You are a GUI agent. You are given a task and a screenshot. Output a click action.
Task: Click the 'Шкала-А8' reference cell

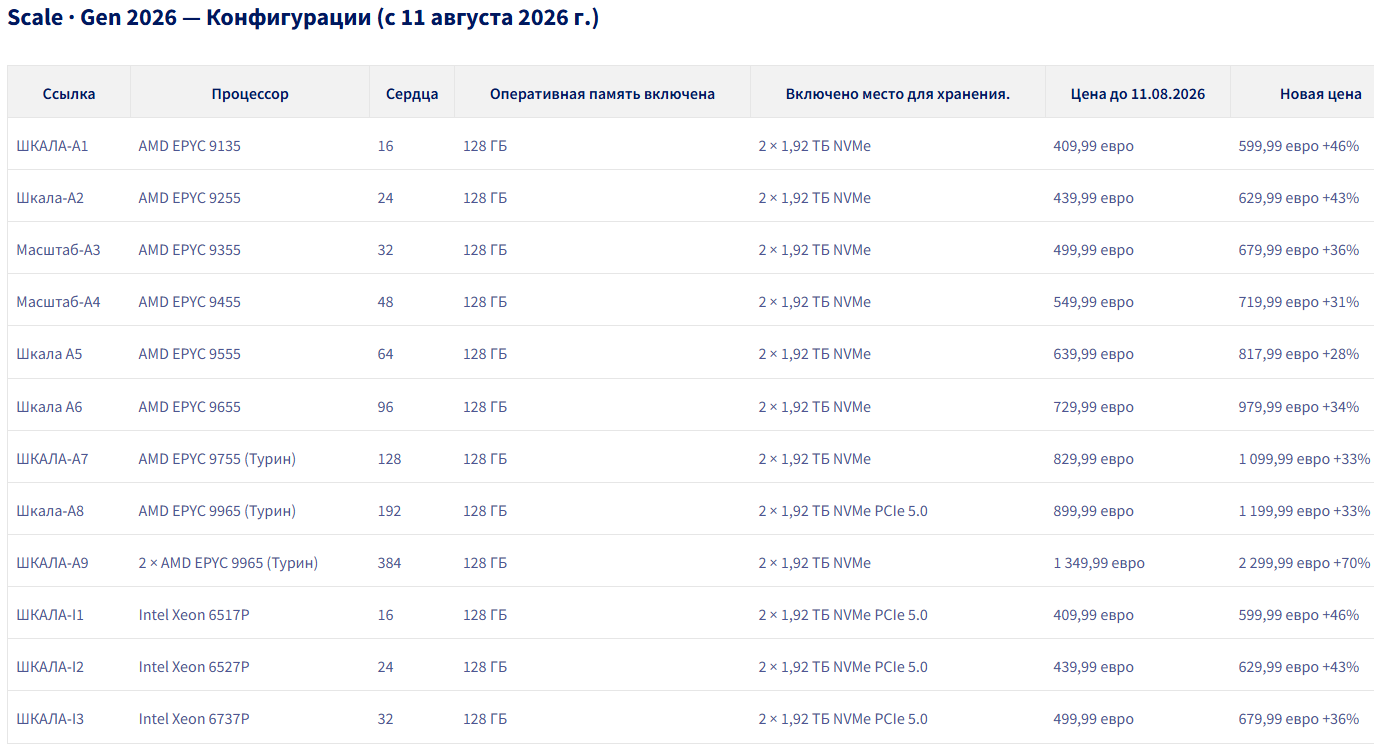pos(50,511)
